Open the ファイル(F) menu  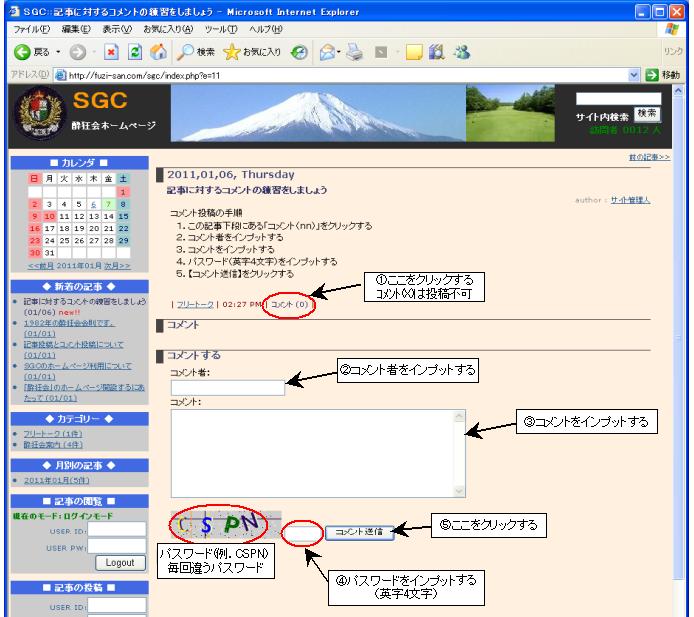click(x=27, y=30)
